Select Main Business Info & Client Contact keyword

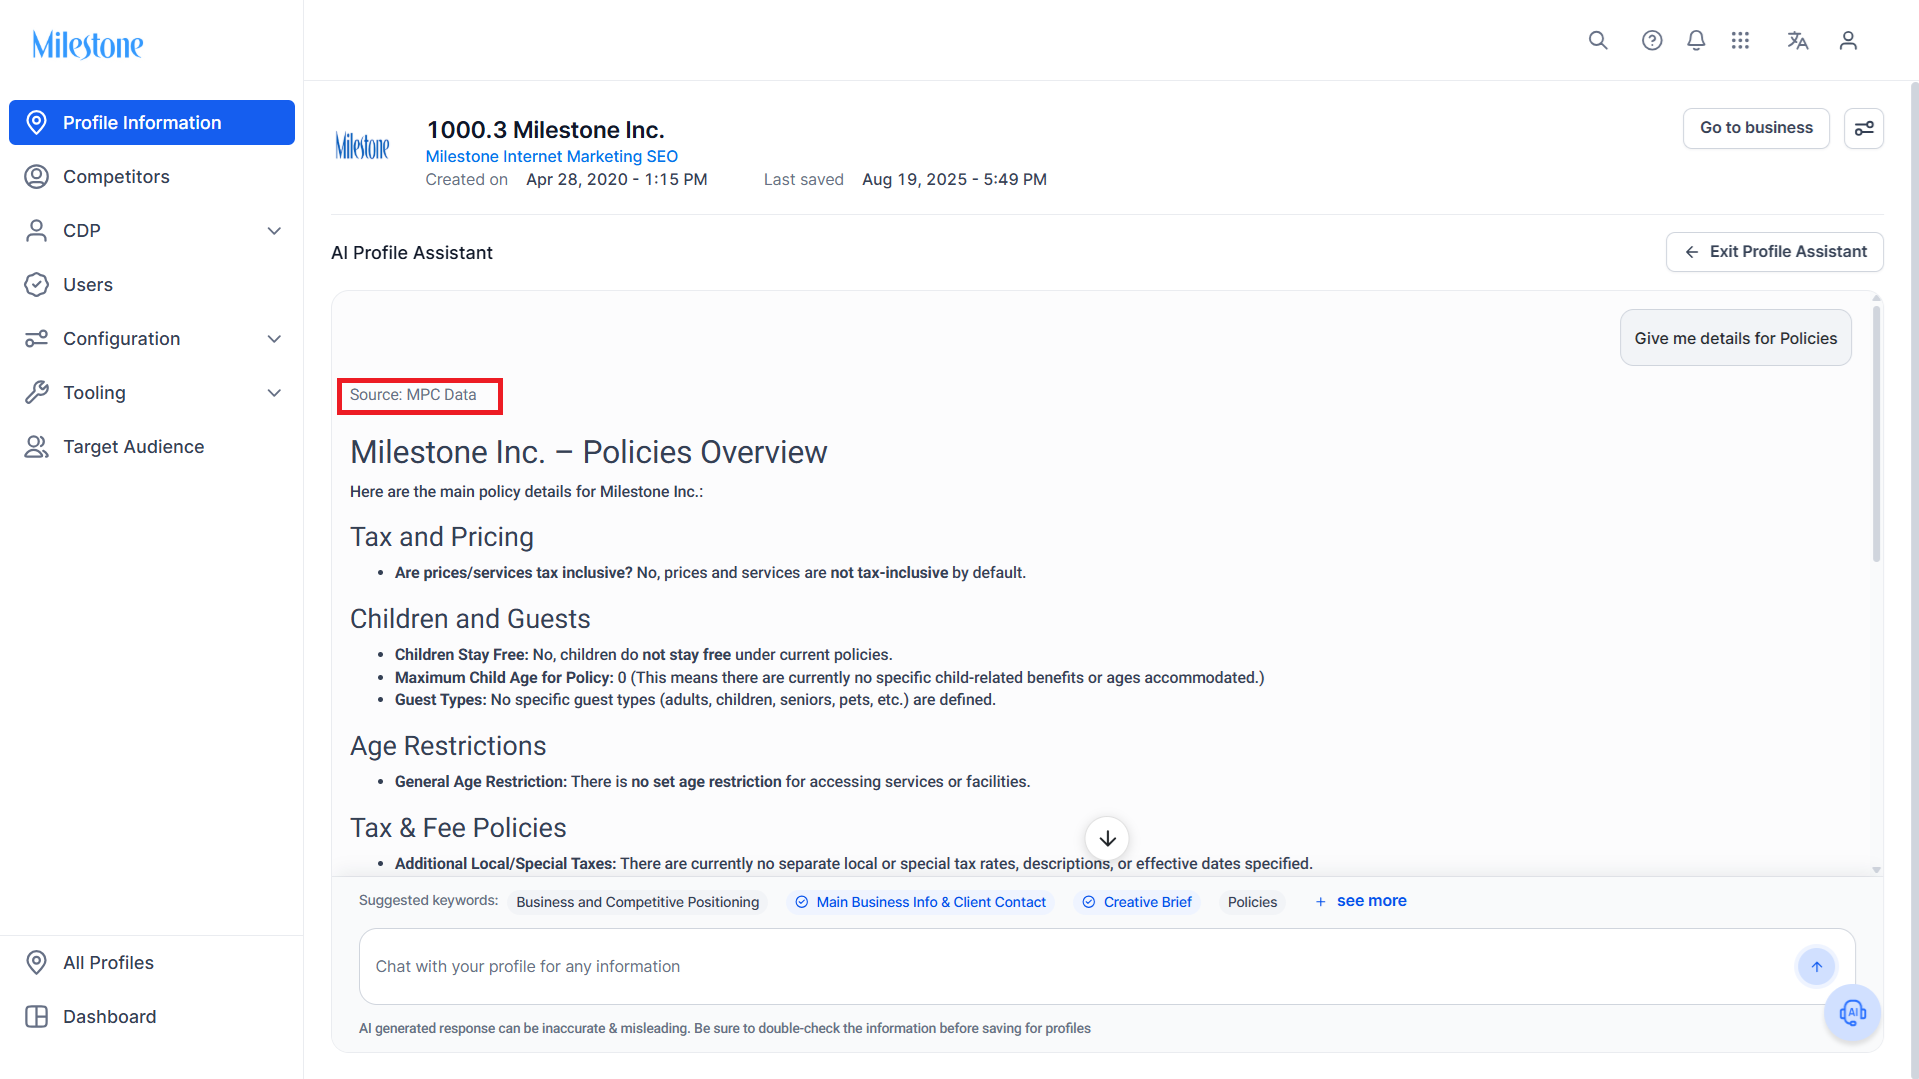(921, 902)
